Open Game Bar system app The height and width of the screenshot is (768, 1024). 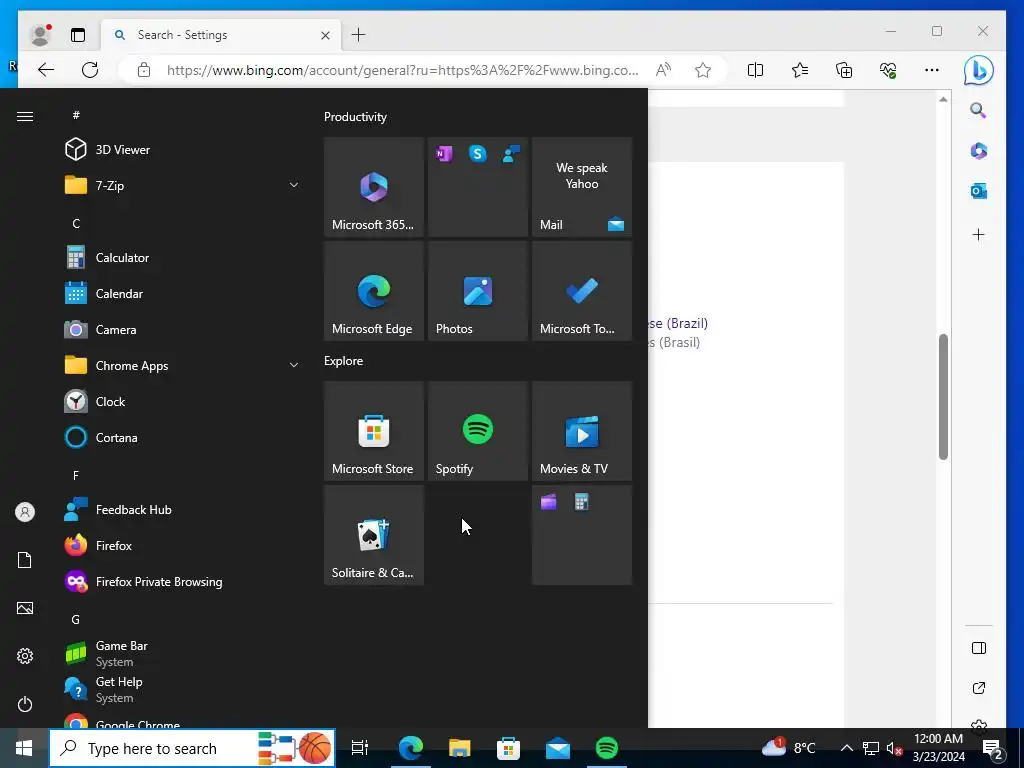coord(183,653)
